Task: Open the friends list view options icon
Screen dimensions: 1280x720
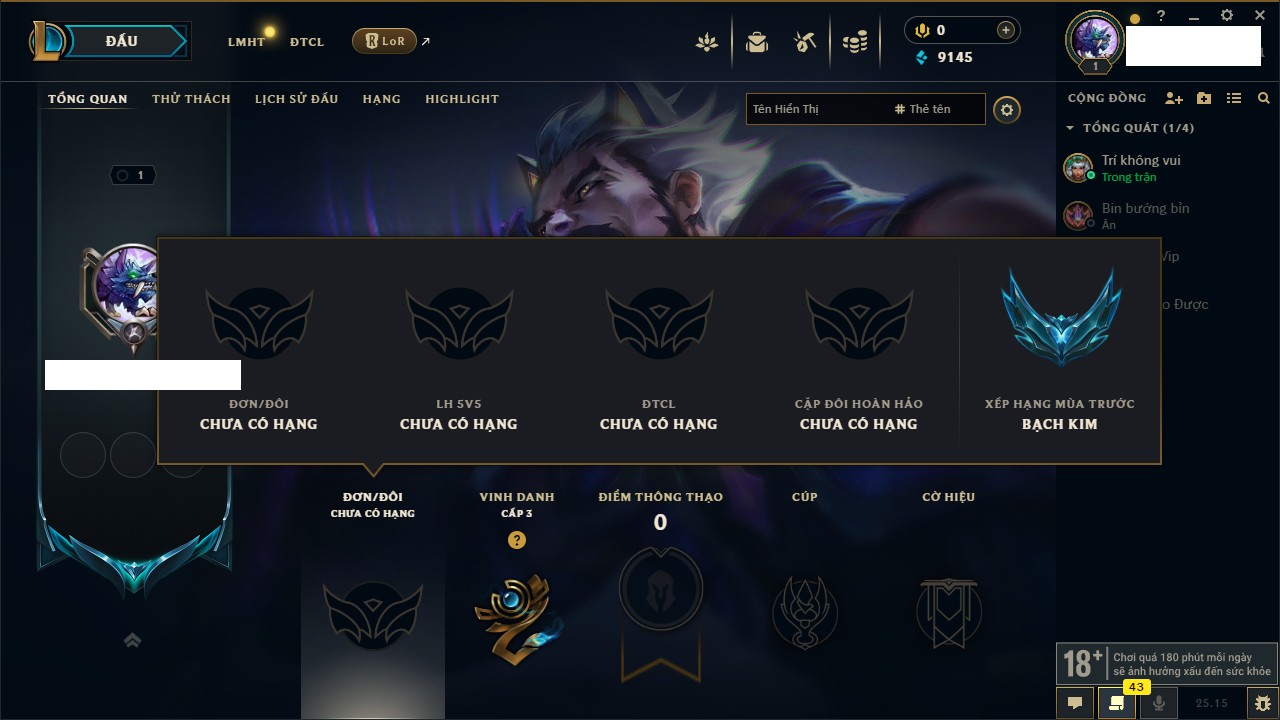Action: tap(1234, 98)
